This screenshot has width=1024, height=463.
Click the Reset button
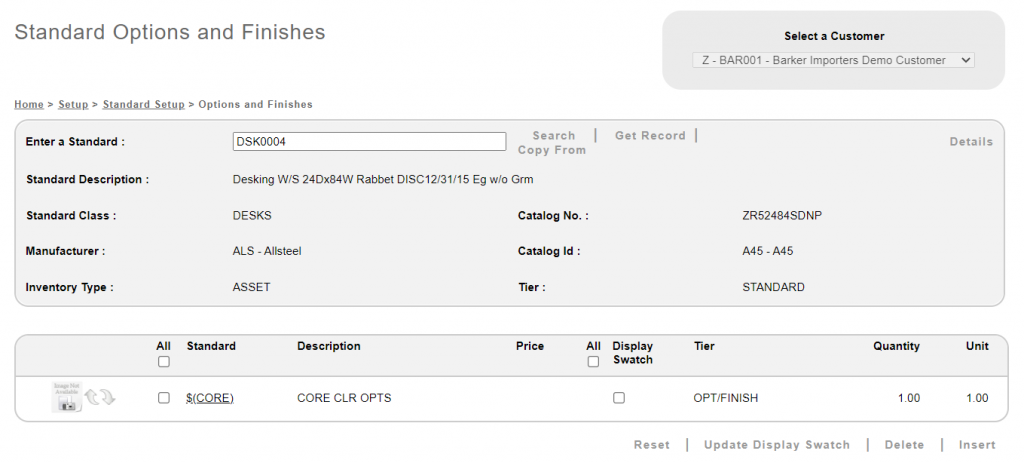pos(652,445)
